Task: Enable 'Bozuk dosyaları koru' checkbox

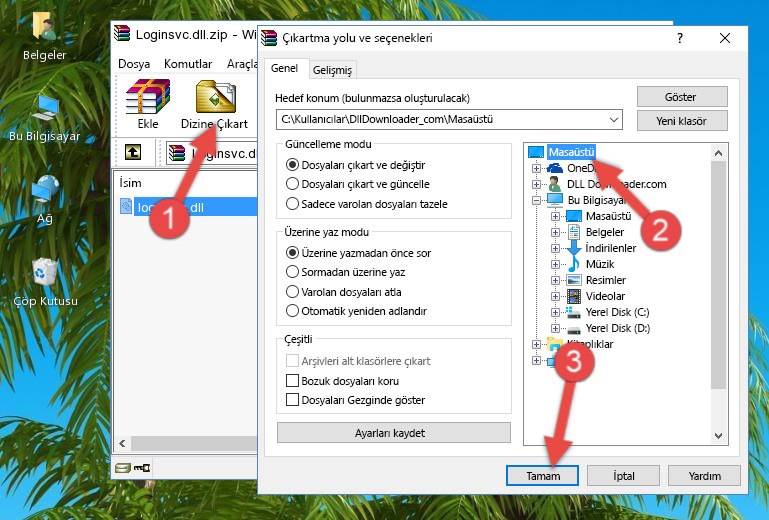Action: coord(293,381)
